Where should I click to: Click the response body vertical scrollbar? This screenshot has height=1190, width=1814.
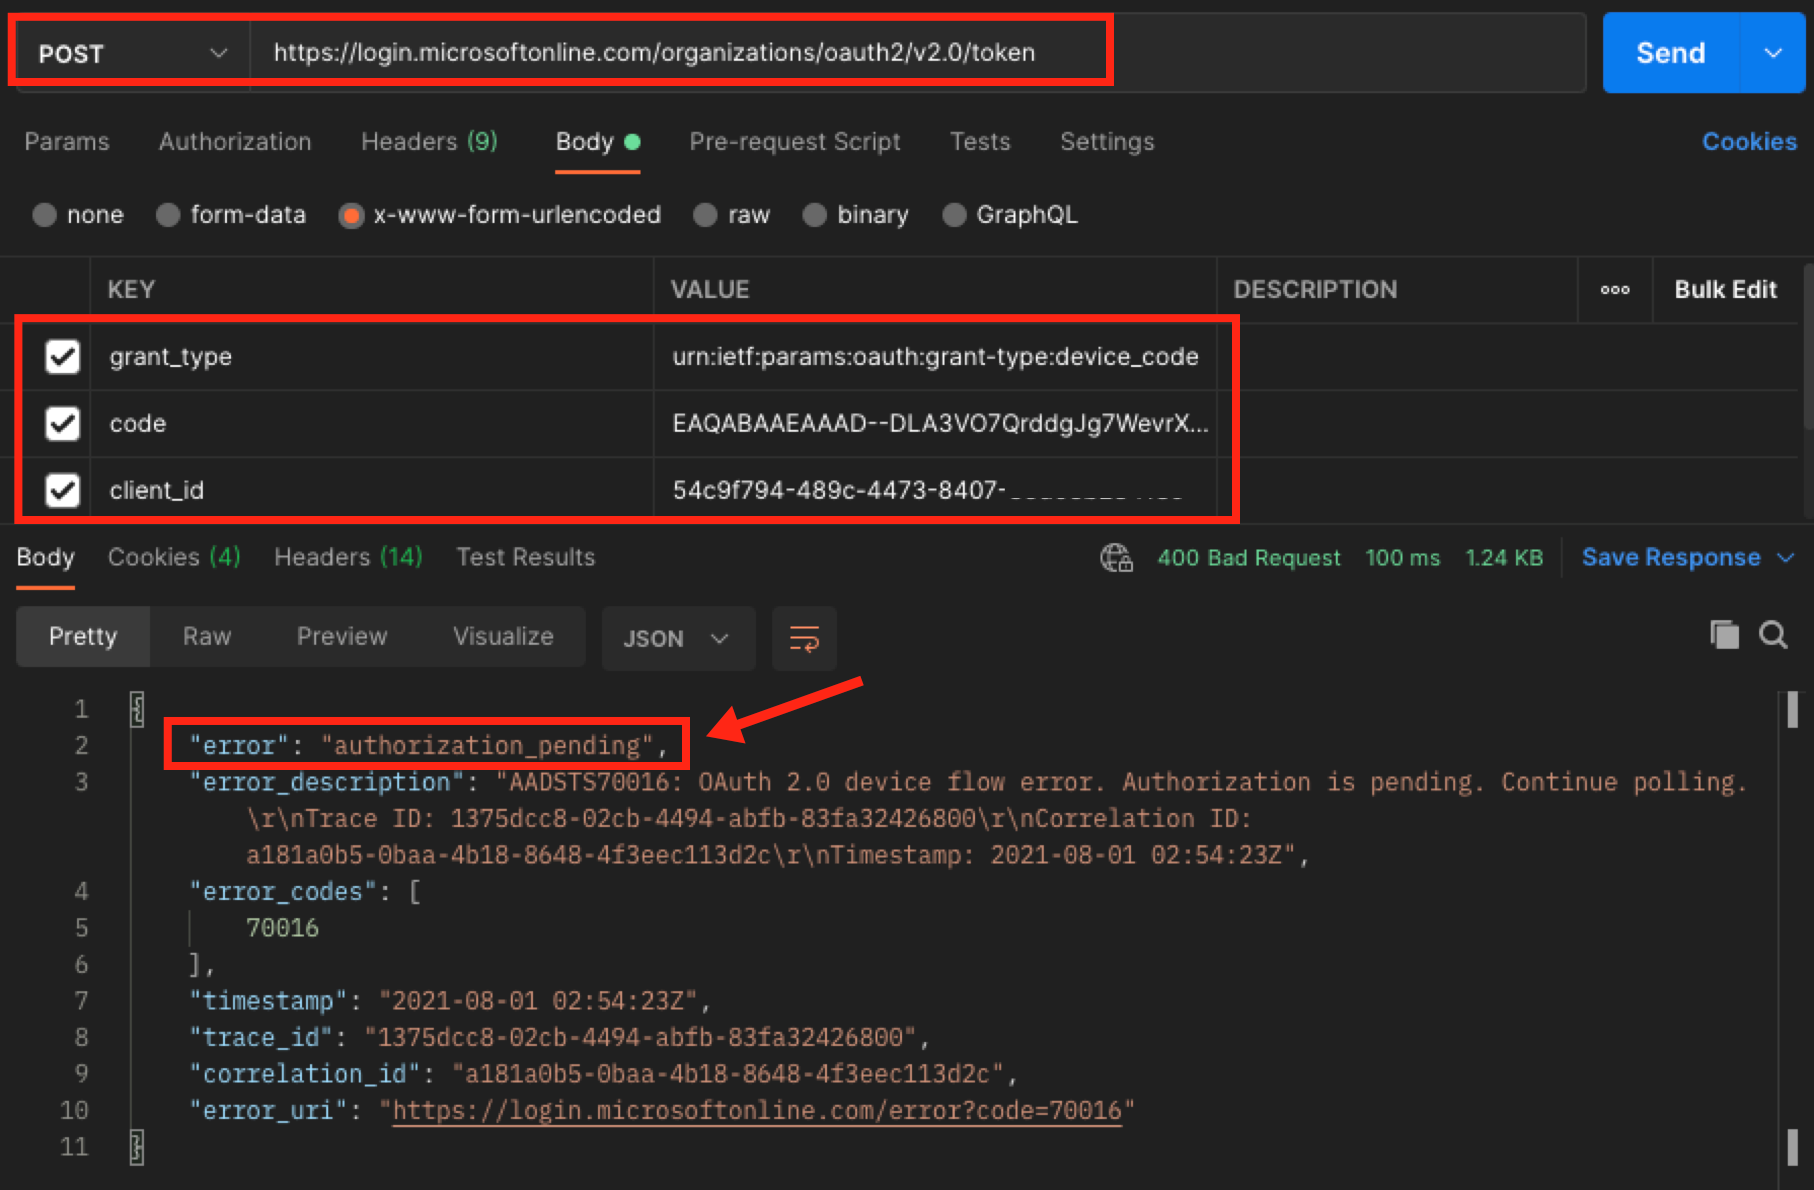1792,920
